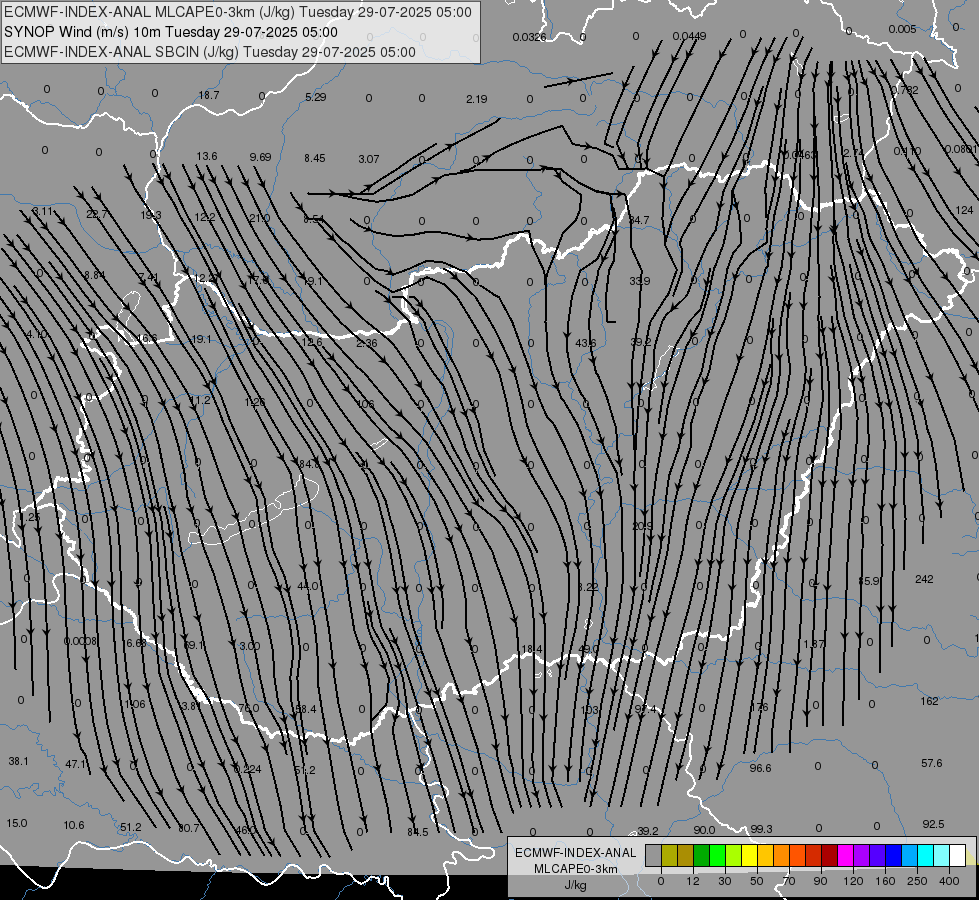Click the 13.6 grid value
This screenshot has width=979, height=900.
[207, 156]
